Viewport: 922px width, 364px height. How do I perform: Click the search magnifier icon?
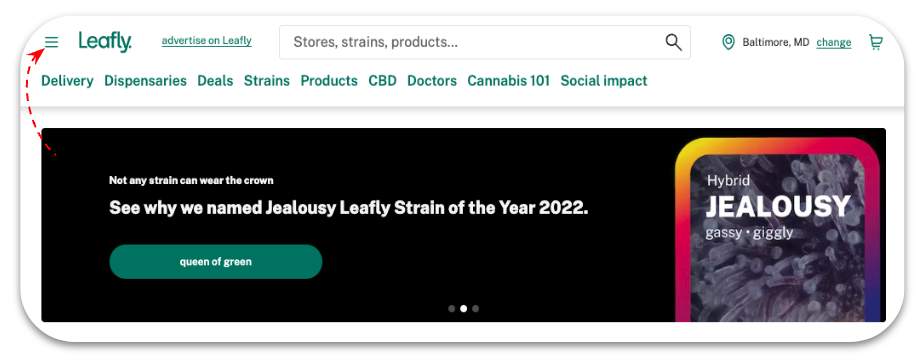[x=673, y=42]
